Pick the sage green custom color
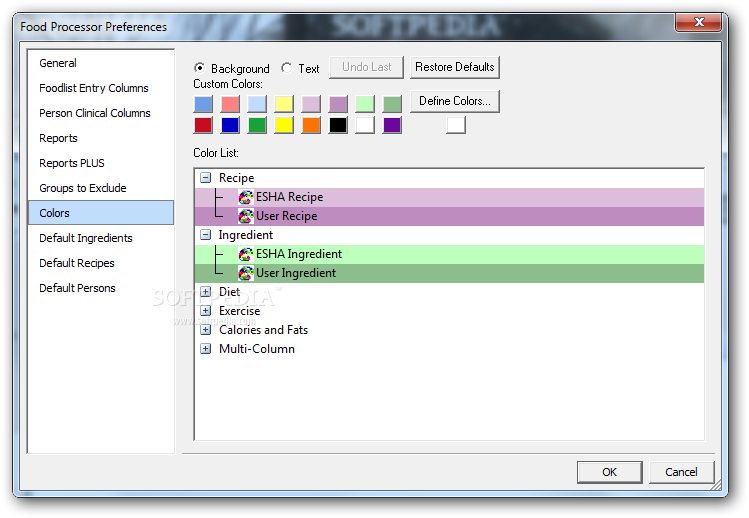 point(392,104)
